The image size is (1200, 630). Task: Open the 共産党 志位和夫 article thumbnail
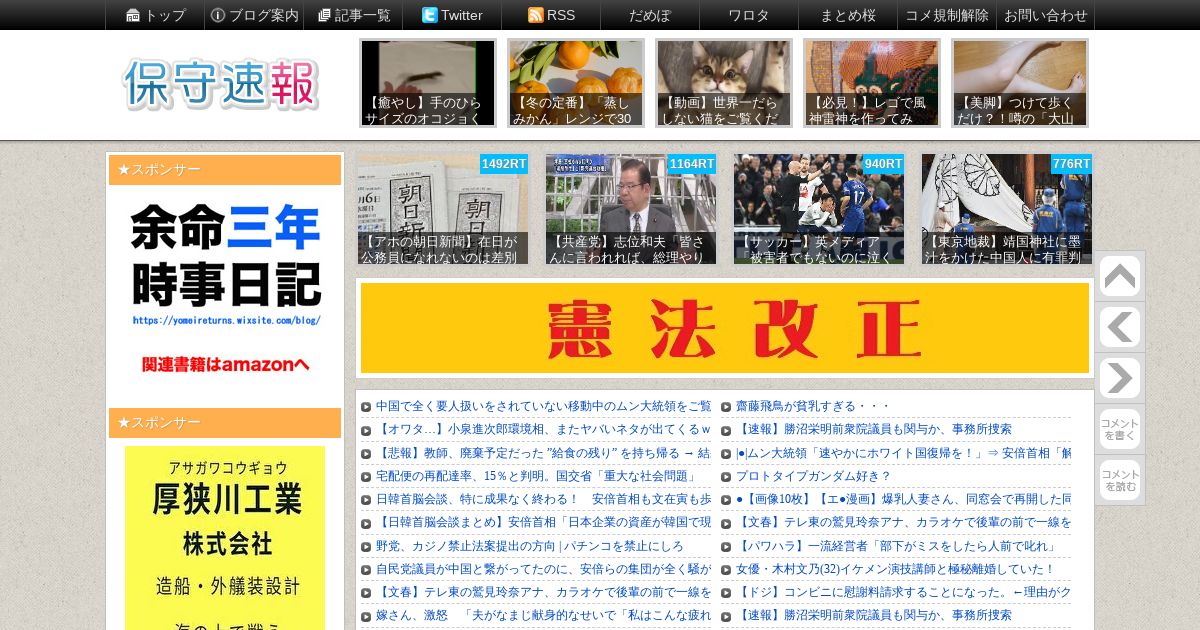[x=631, y=209]
